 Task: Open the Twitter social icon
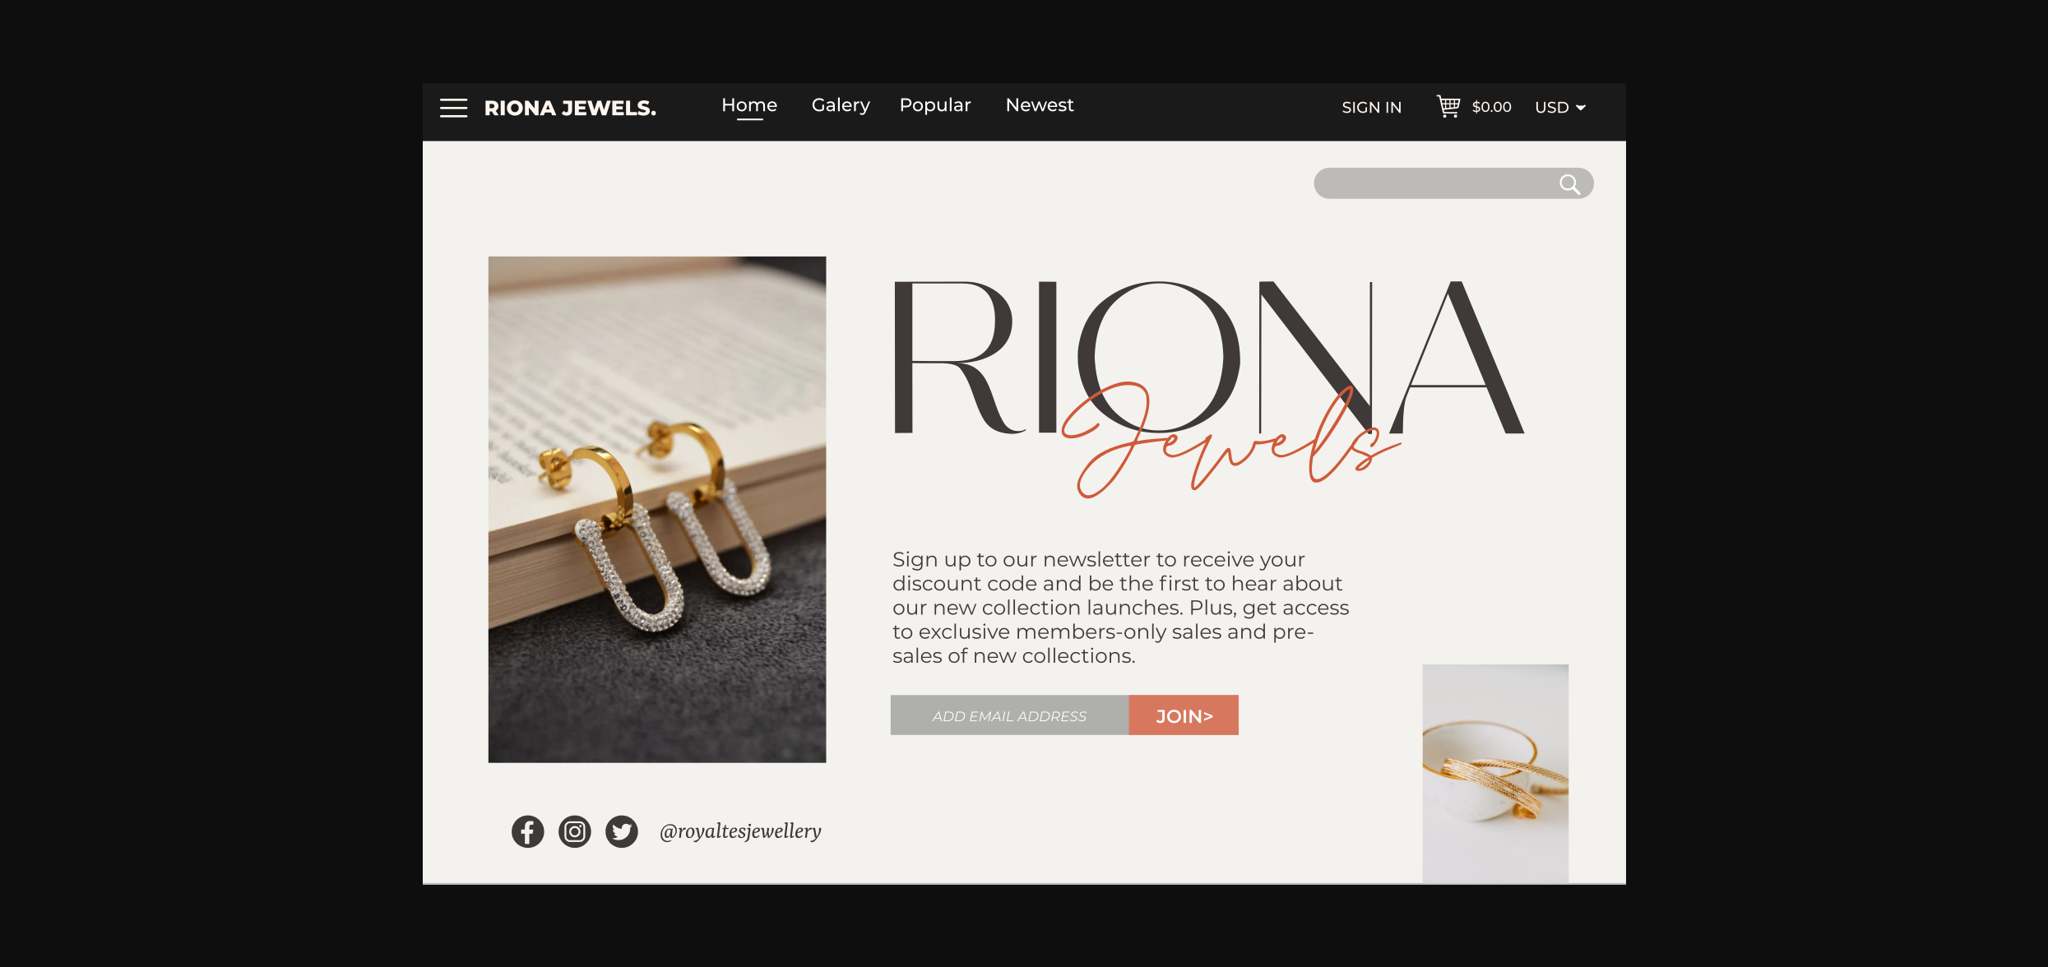pos(622,831)
